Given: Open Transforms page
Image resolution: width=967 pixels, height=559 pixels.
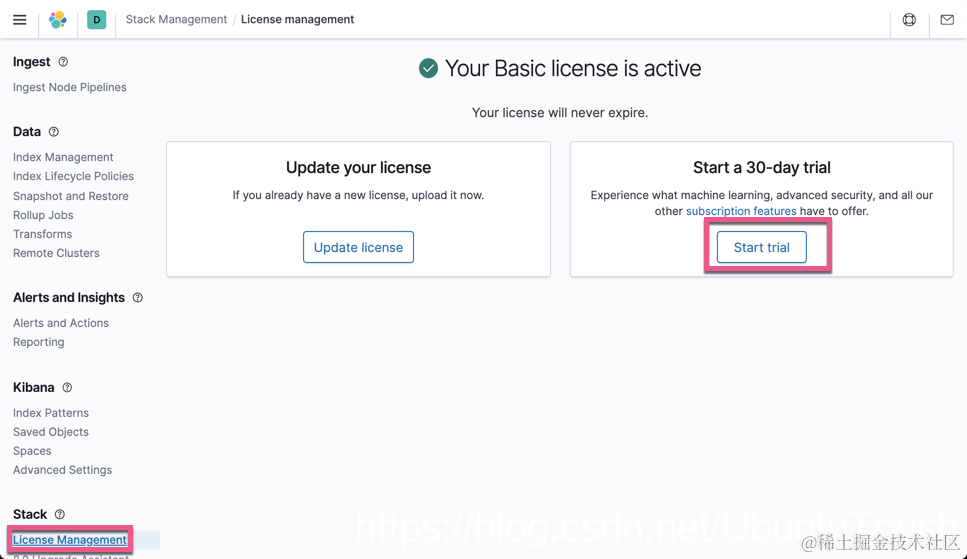Looking at the screenshot, I should tap(43, 234).
